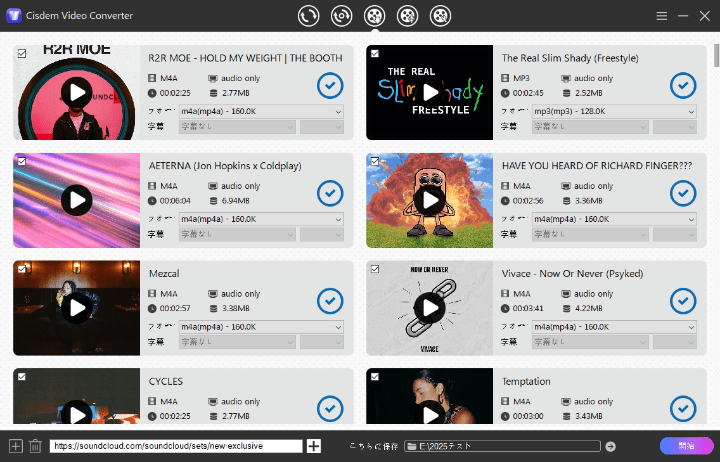Expand subtitle dropdown for Vivace

tap(591, 342)
